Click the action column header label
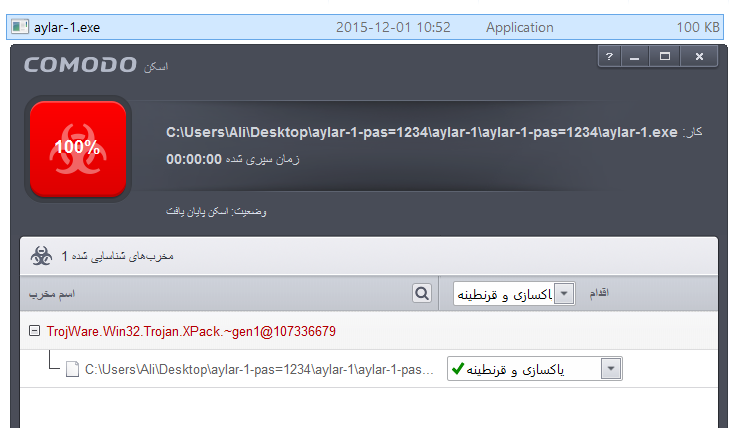Screen dimensions: 731x428 (x=599, y=293)
